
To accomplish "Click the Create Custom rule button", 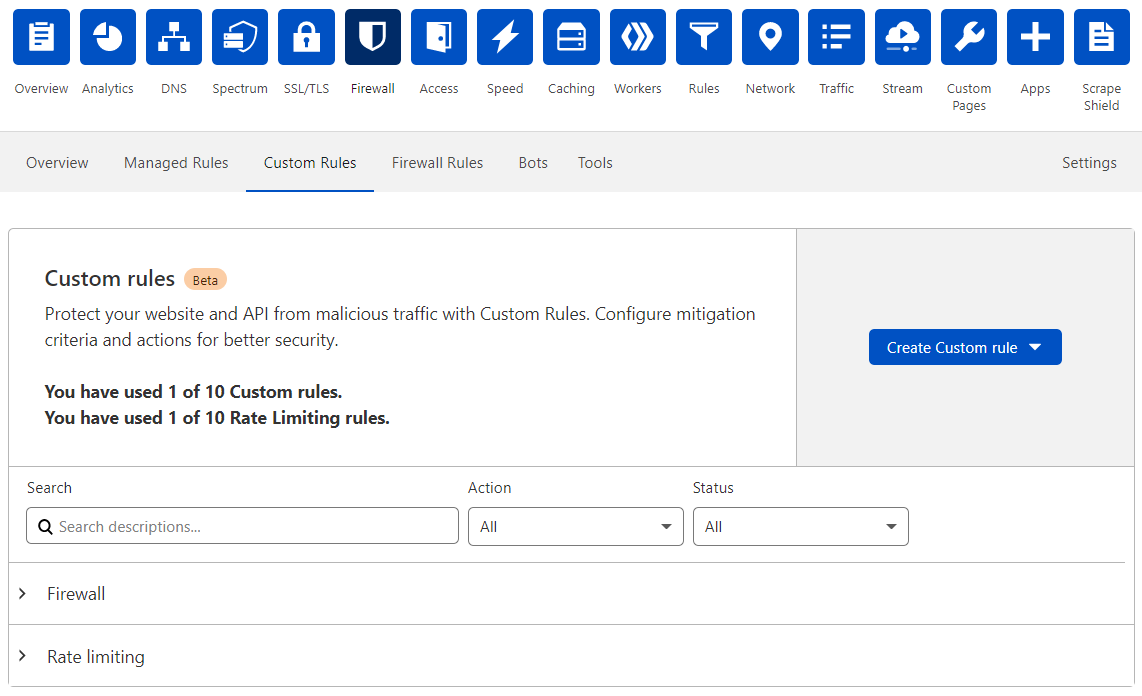I will pos(964,347).
